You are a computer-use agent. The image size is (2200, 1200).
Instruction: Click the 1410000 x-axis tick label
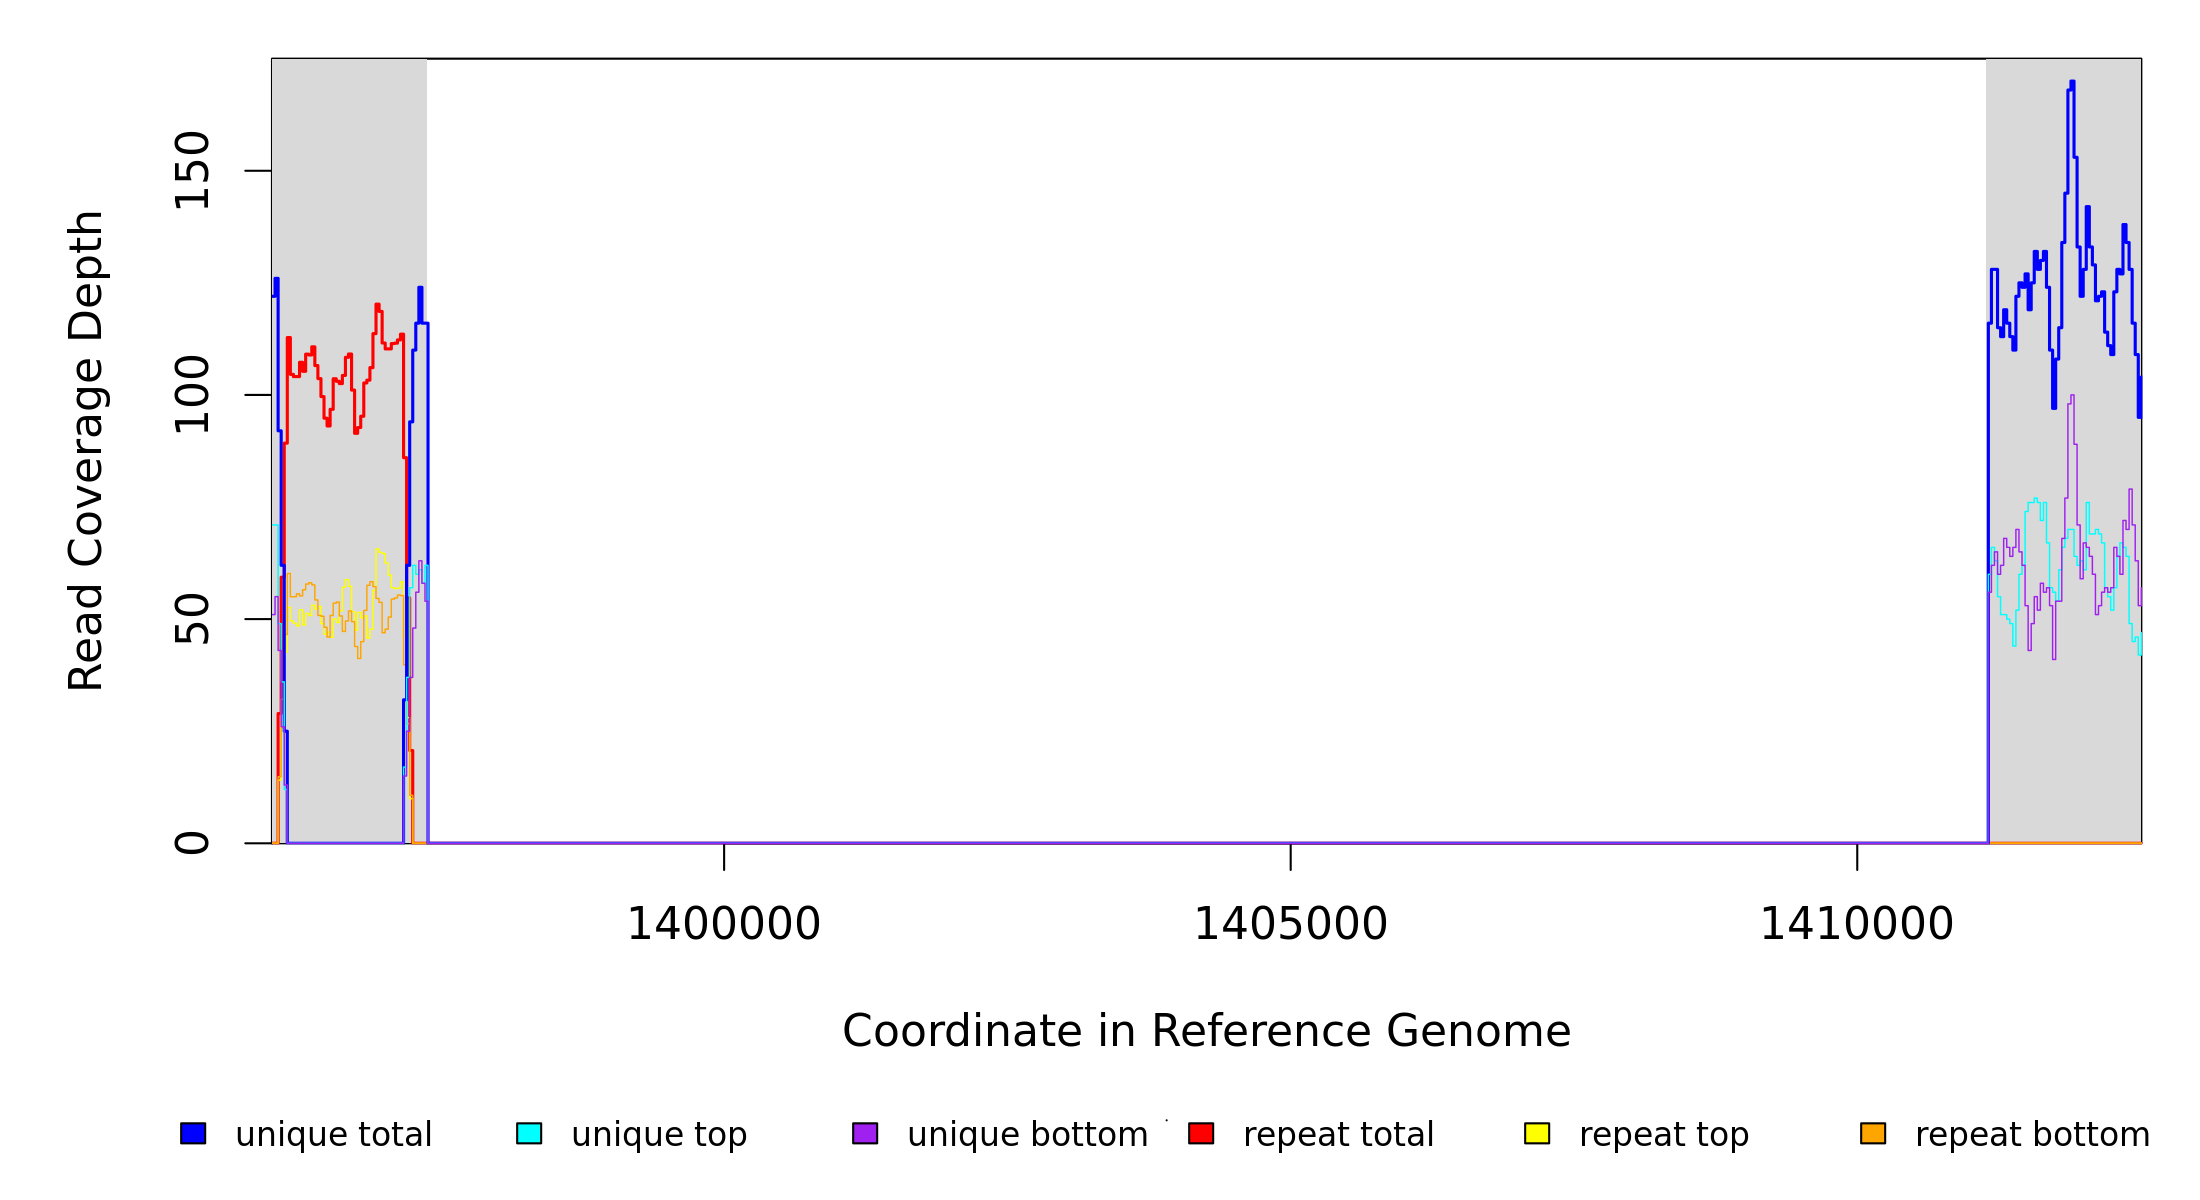pos(1856,924)
